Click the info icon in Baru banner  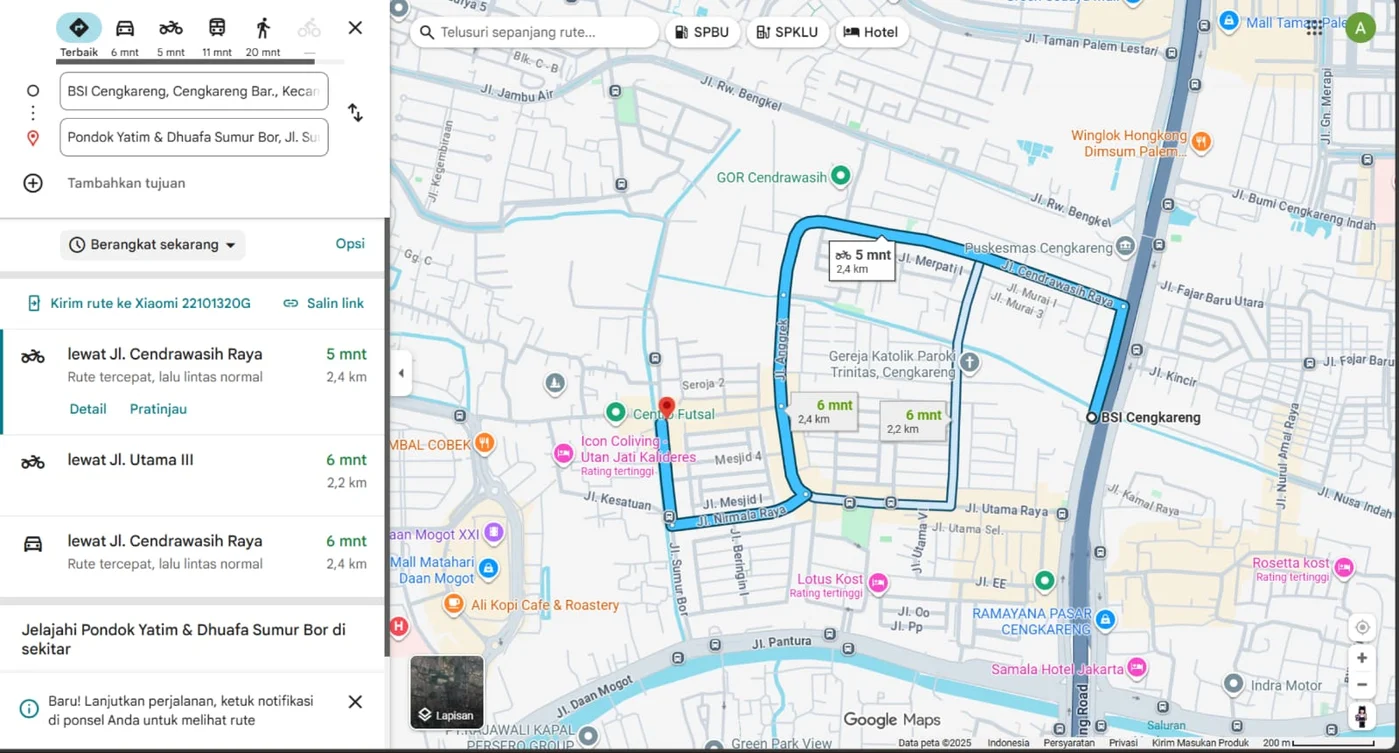click(29, 709)
